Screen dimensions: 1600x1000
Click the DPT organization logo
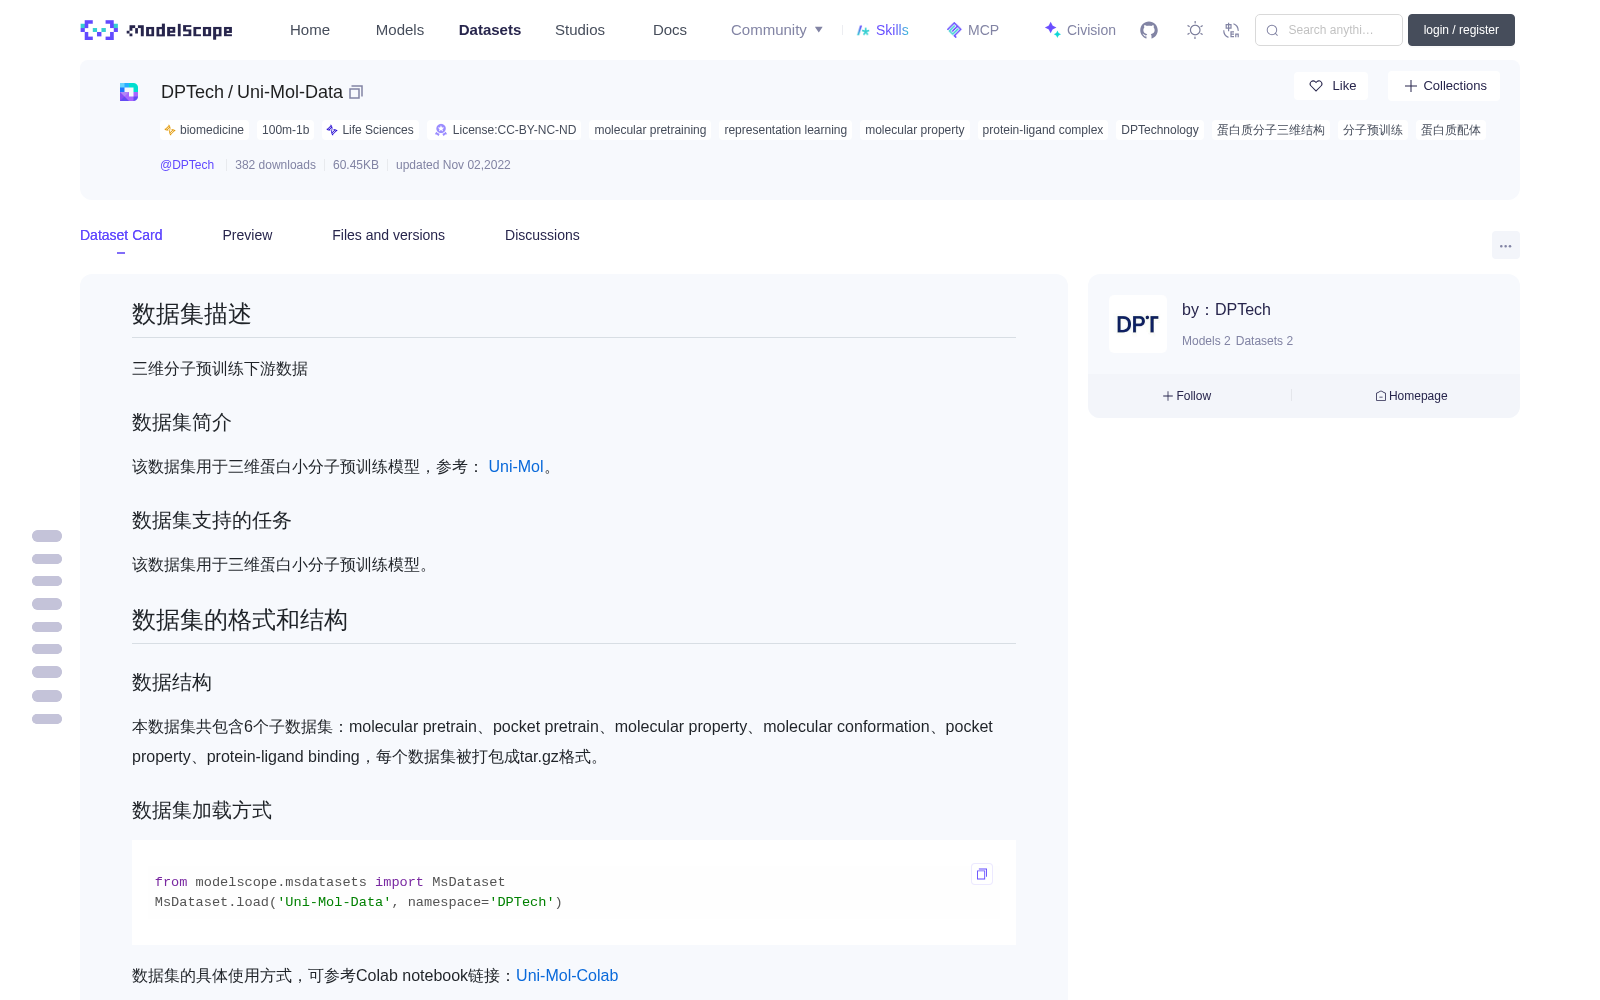tap(1138, 324)
